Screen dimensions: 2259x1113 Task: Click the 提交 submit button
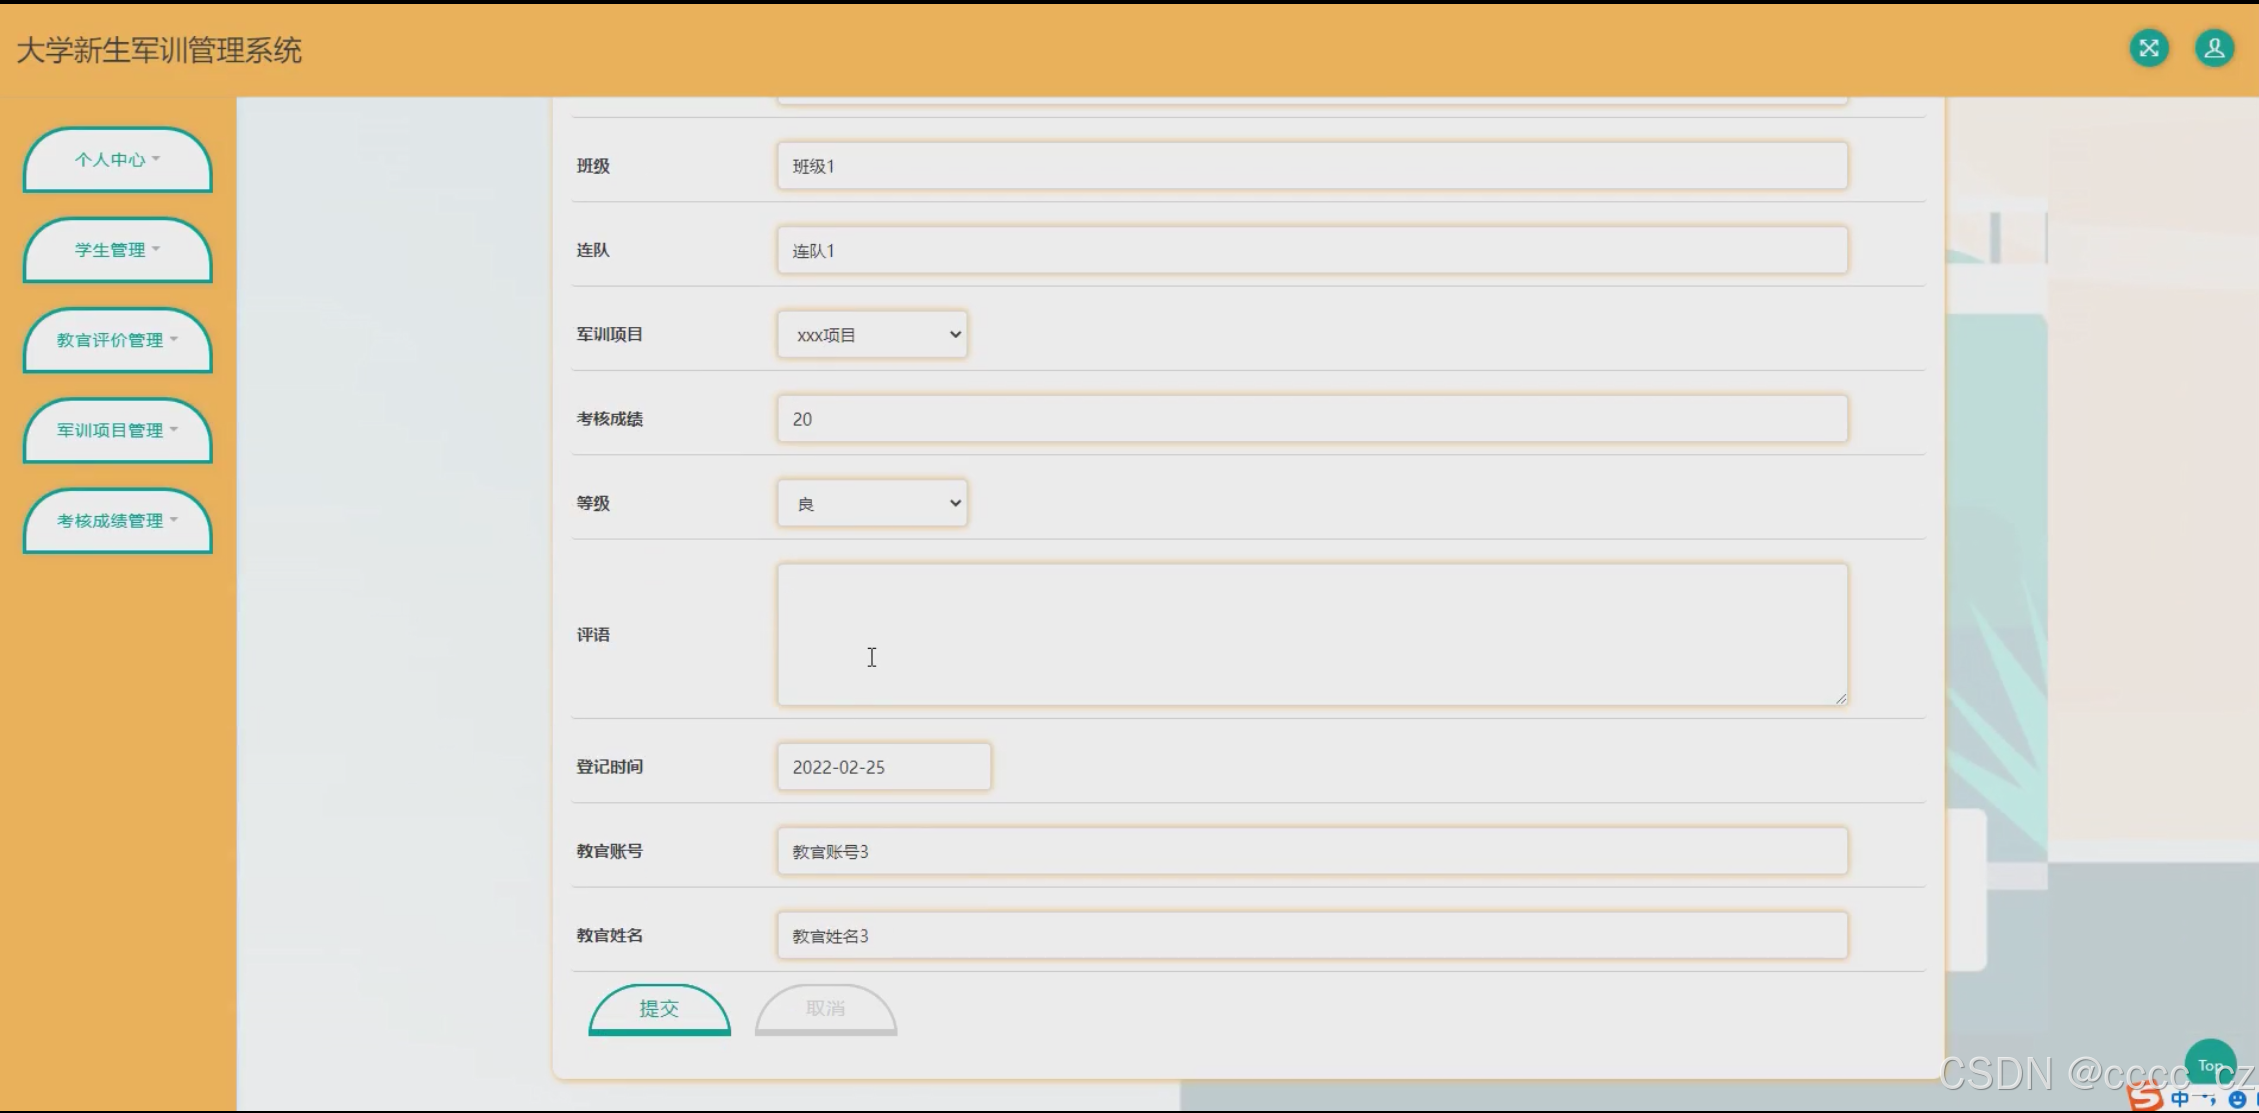tap(659, 1008)
